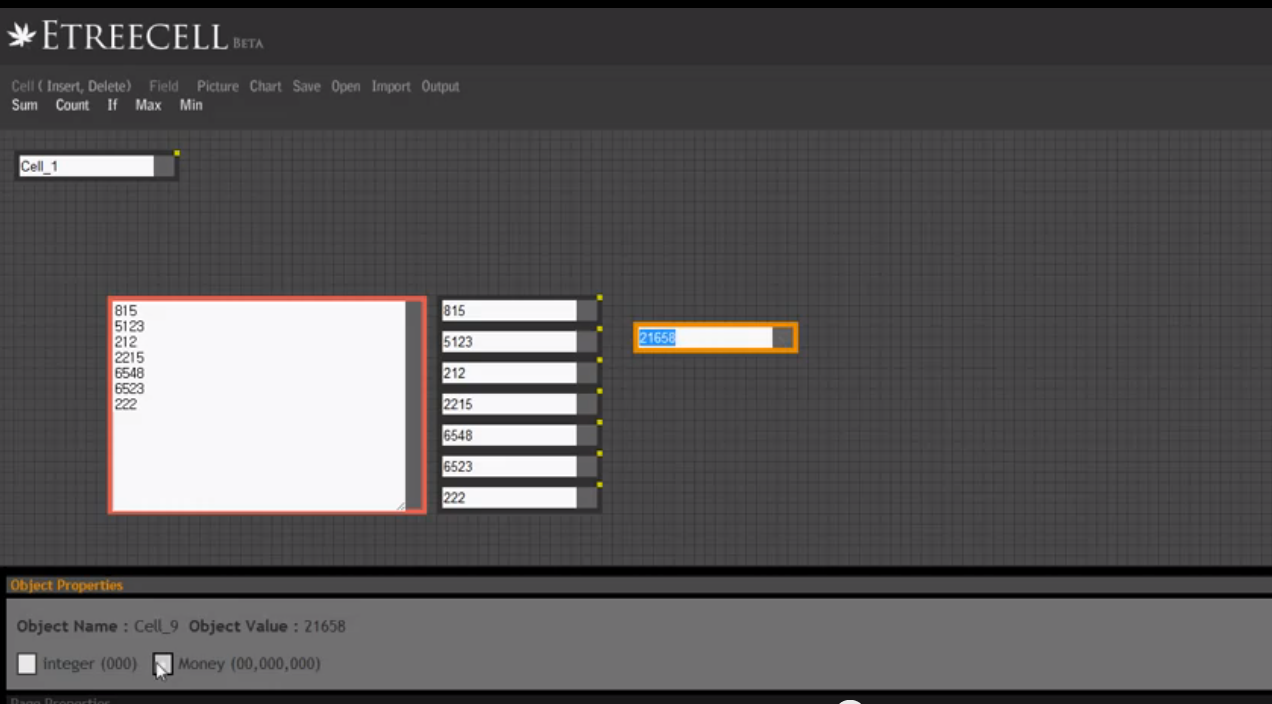Open the Picture menu item
The image size is (1272, 704).
coord(218,87)
